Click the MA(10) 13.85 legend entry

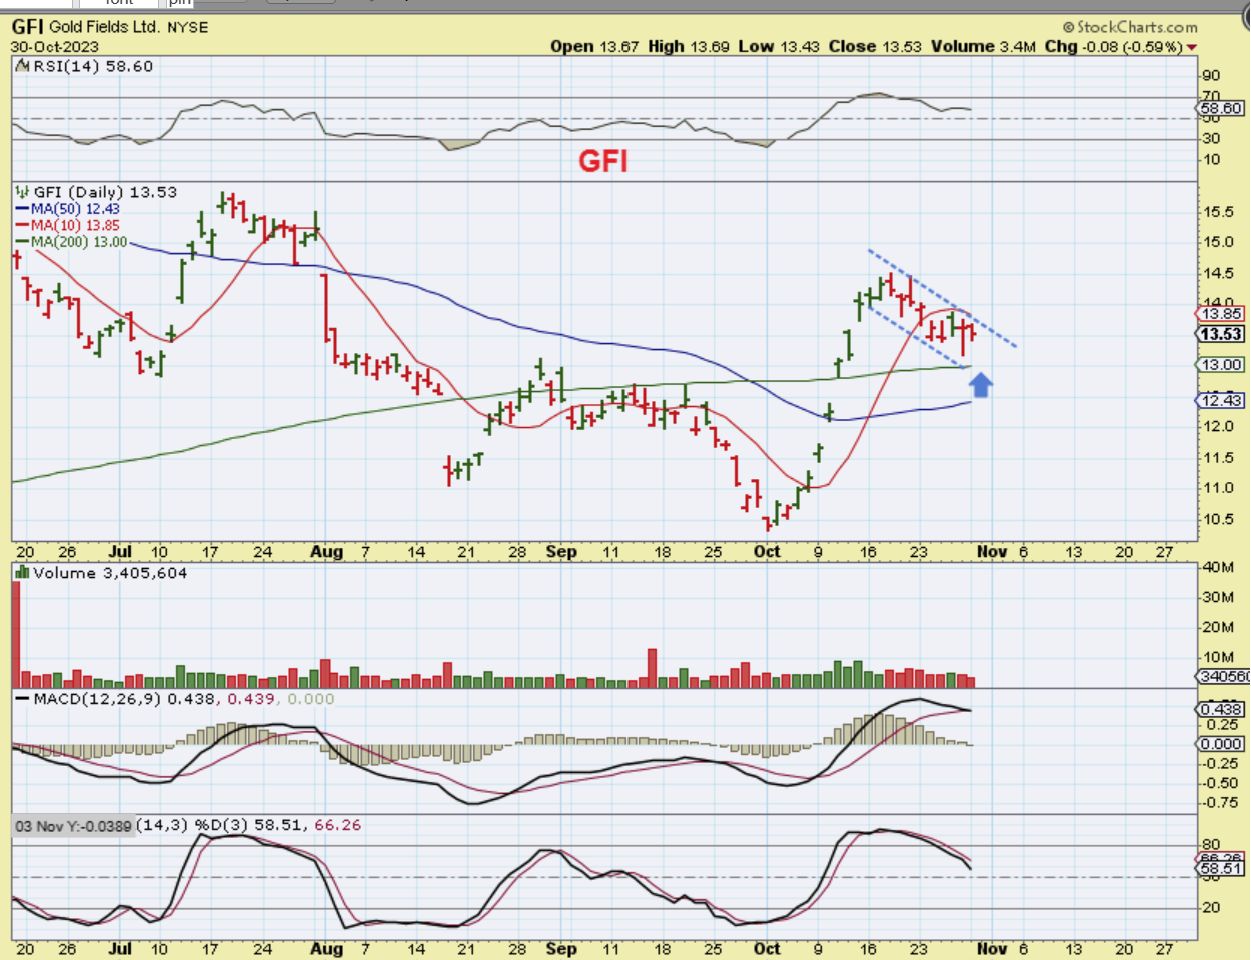coord(67,225)
